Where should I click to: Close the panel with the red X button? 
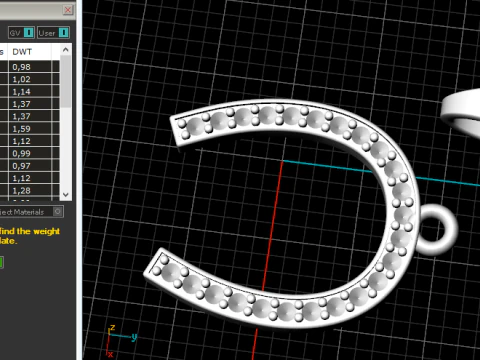pyautogui.click(x=68, y=10)
